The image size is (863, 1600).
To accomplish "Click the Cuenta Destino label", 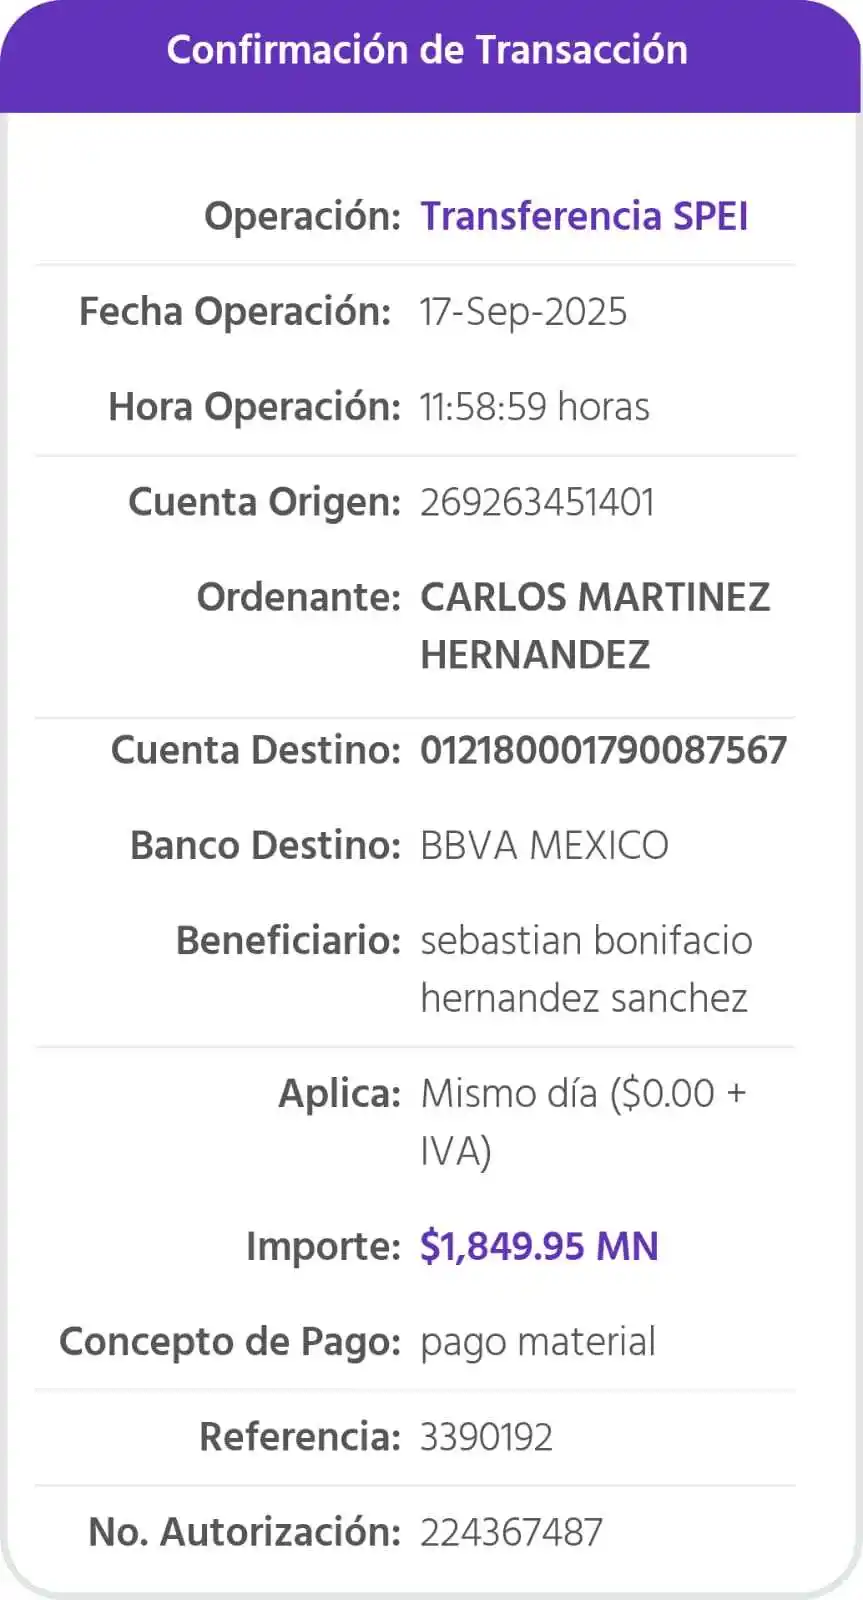I will click(x=255, y=750).
